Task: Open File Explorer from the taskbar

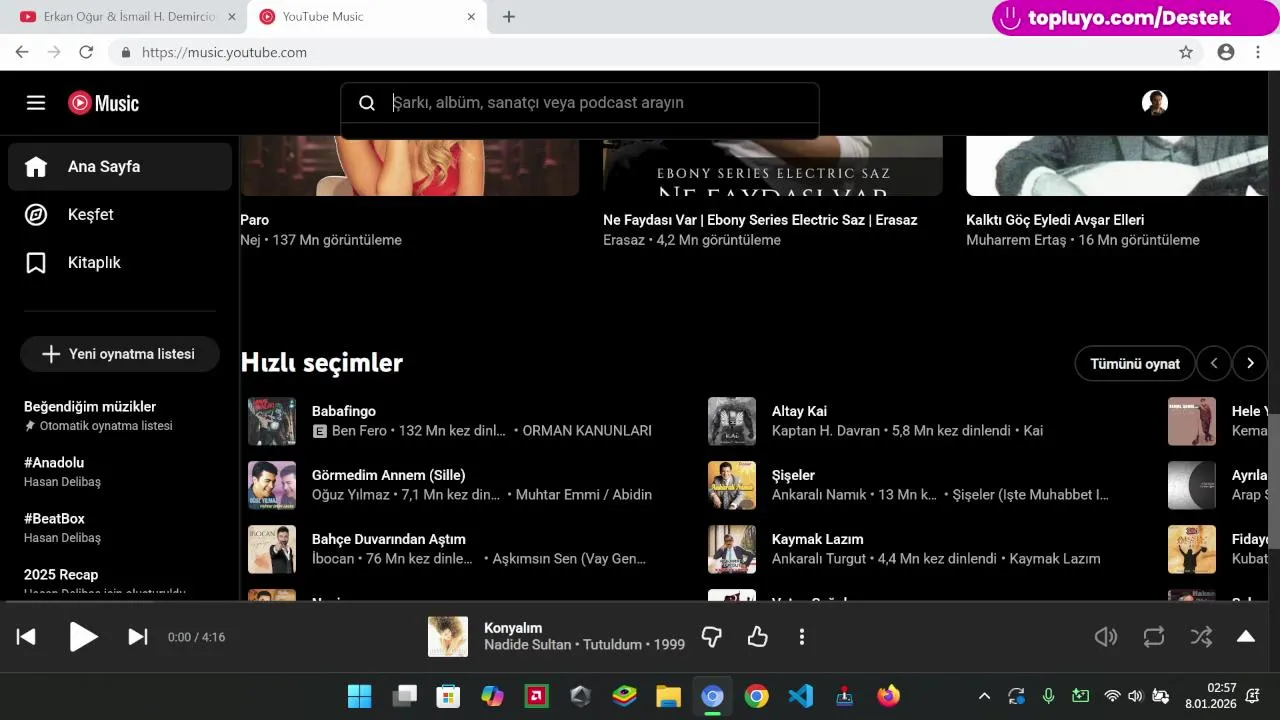Action: (x=668, y=696)
